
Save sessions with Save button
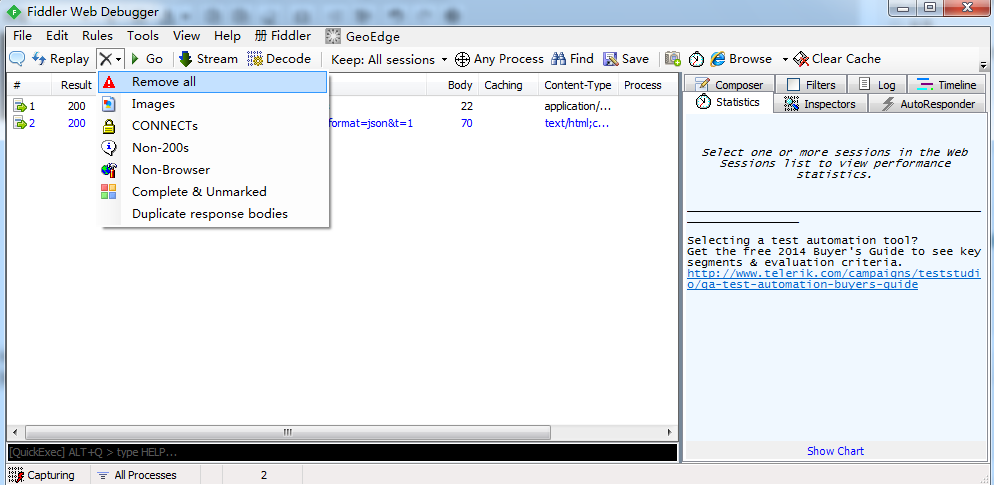tap(626, 59)
